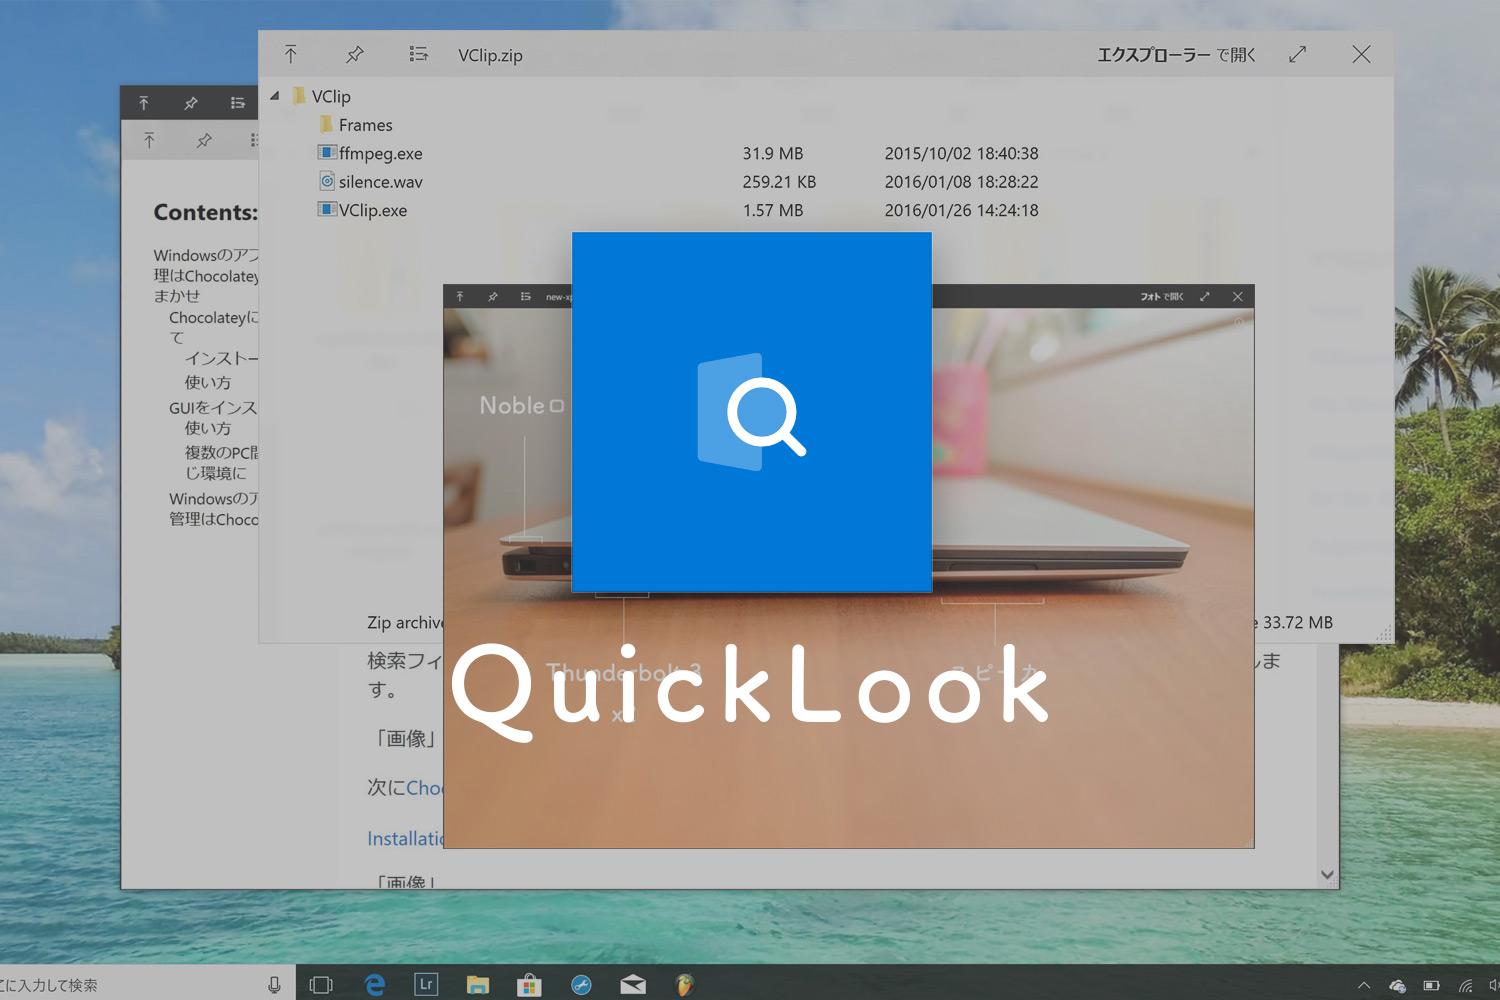Click the Frames folder icon

[325, 124]
